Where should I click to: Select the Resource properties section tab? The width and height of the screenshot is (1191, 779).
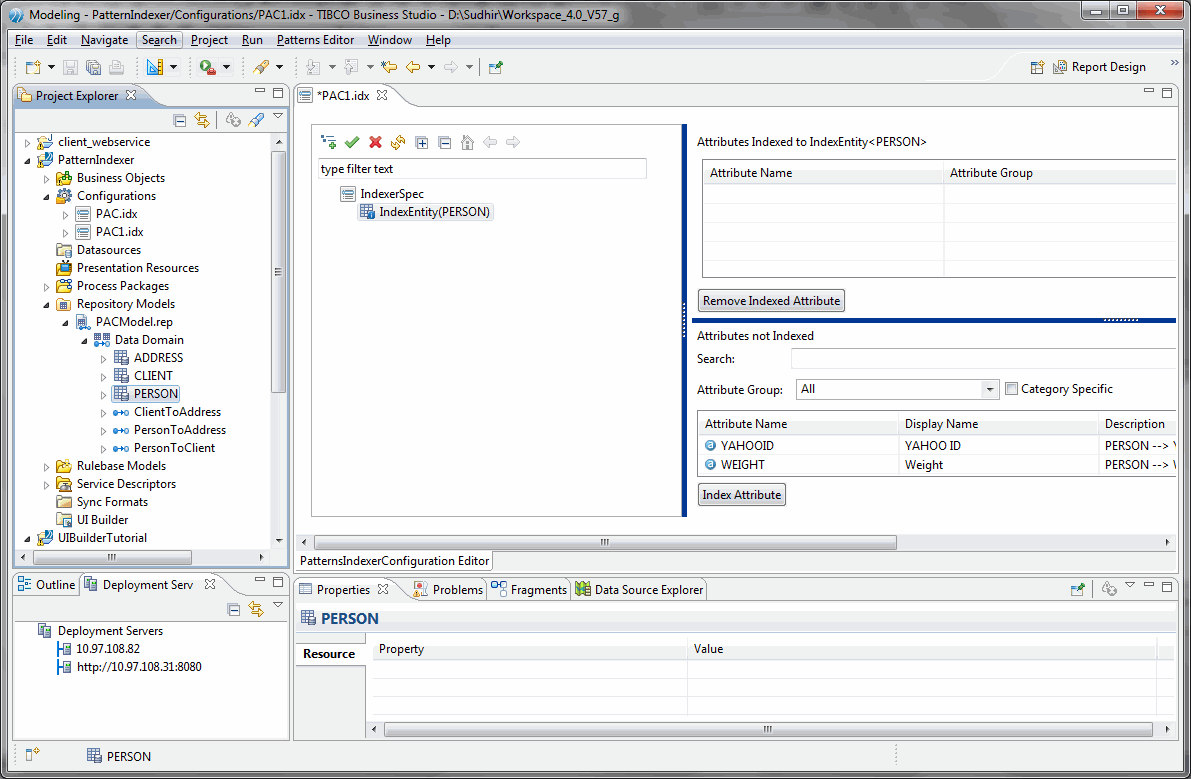[x=329, y=654]
